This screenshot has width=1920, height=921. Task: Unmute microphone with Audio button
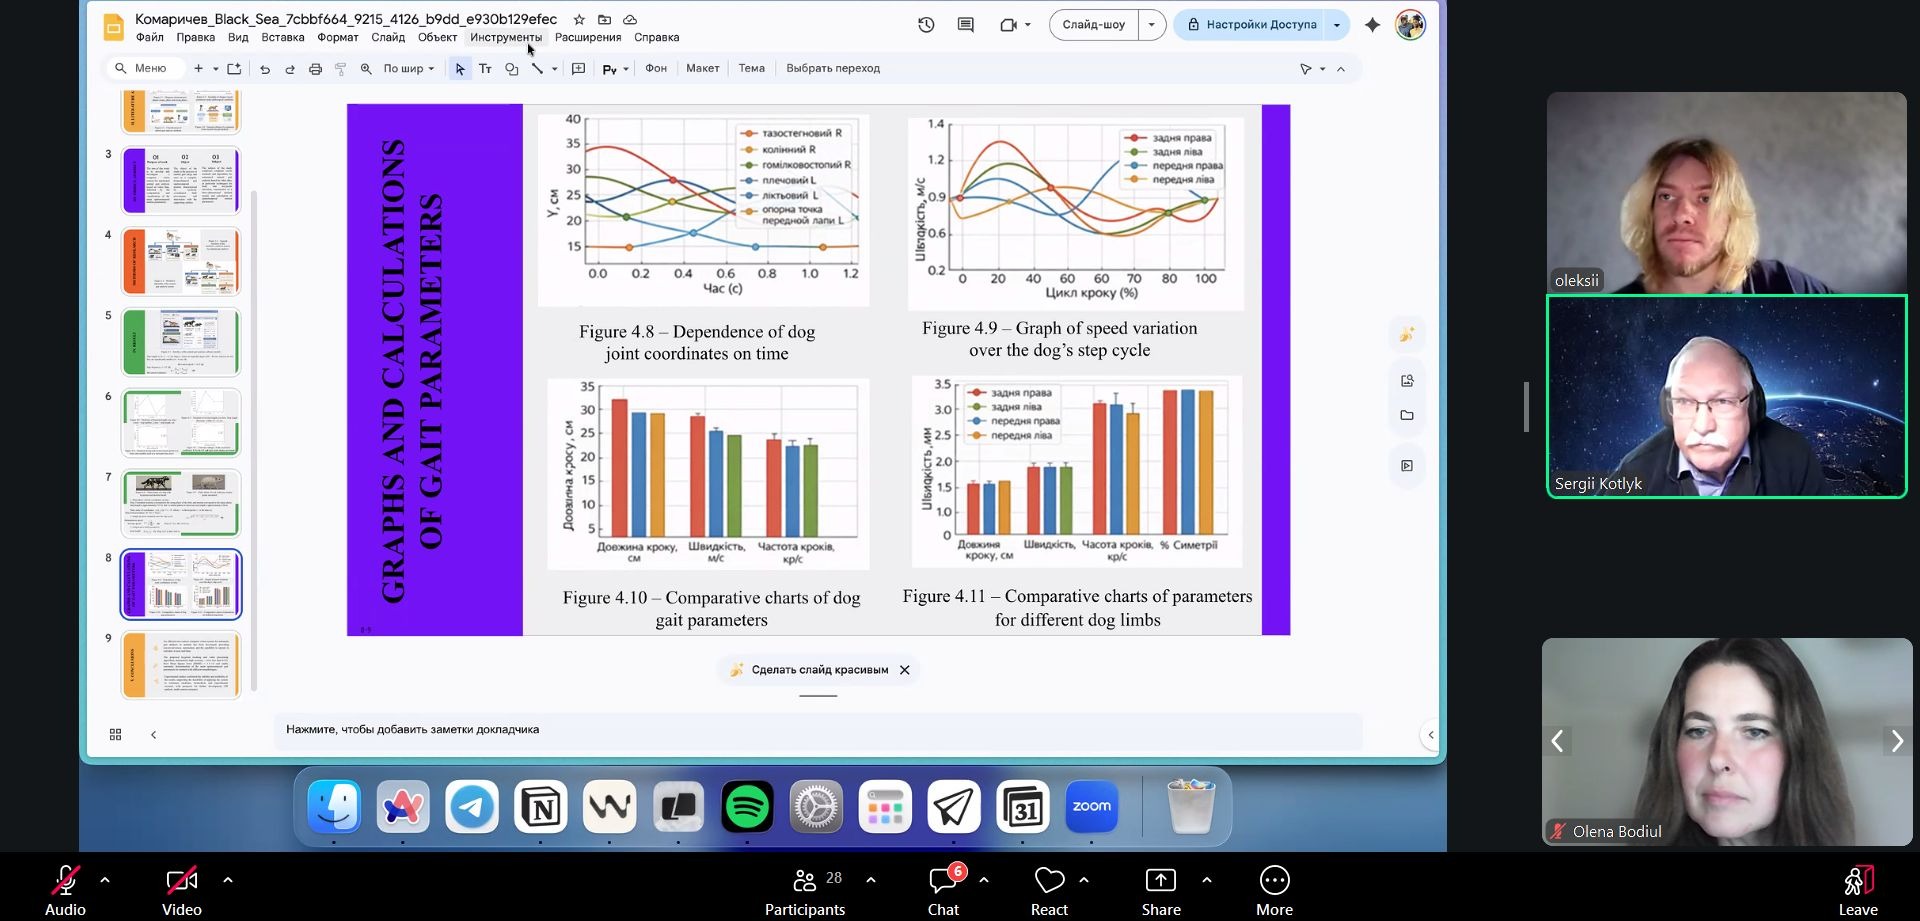65,889
